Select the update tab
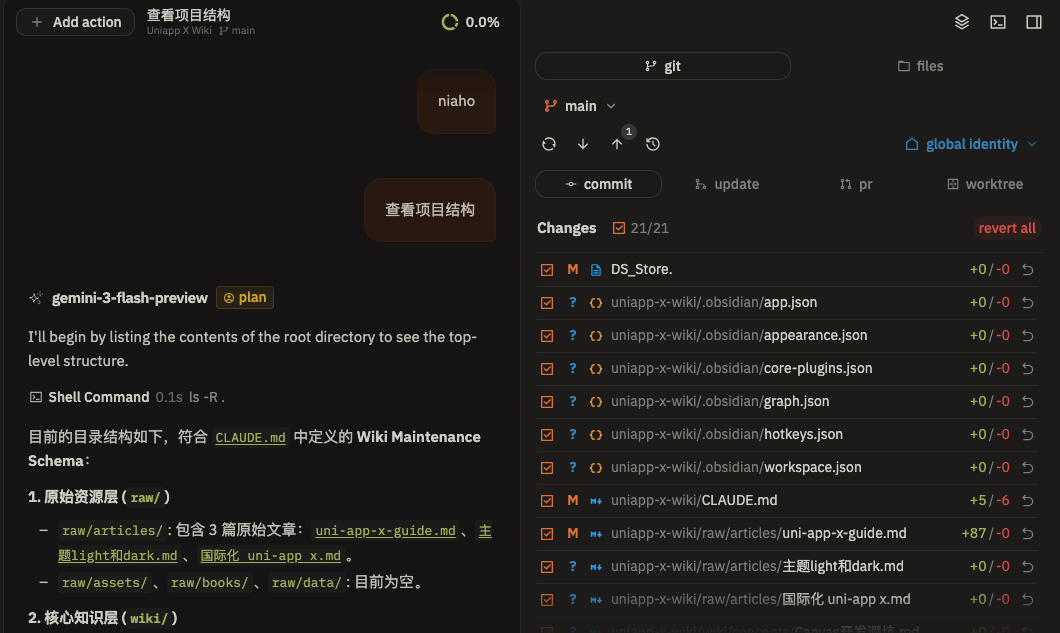This screenshot has height=633, width=1060. tap(727, 184)
